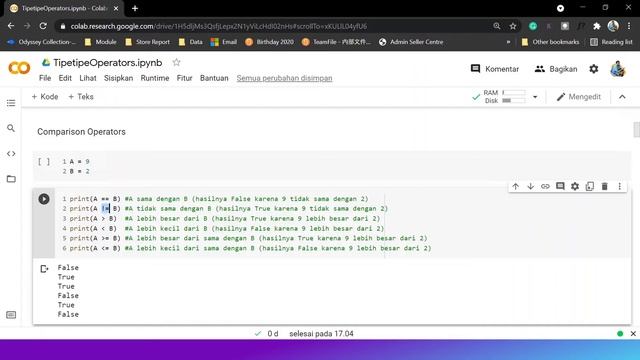Close the TipetipeOperators browser tab
The image size is (640, 360).
click(116, 8)
